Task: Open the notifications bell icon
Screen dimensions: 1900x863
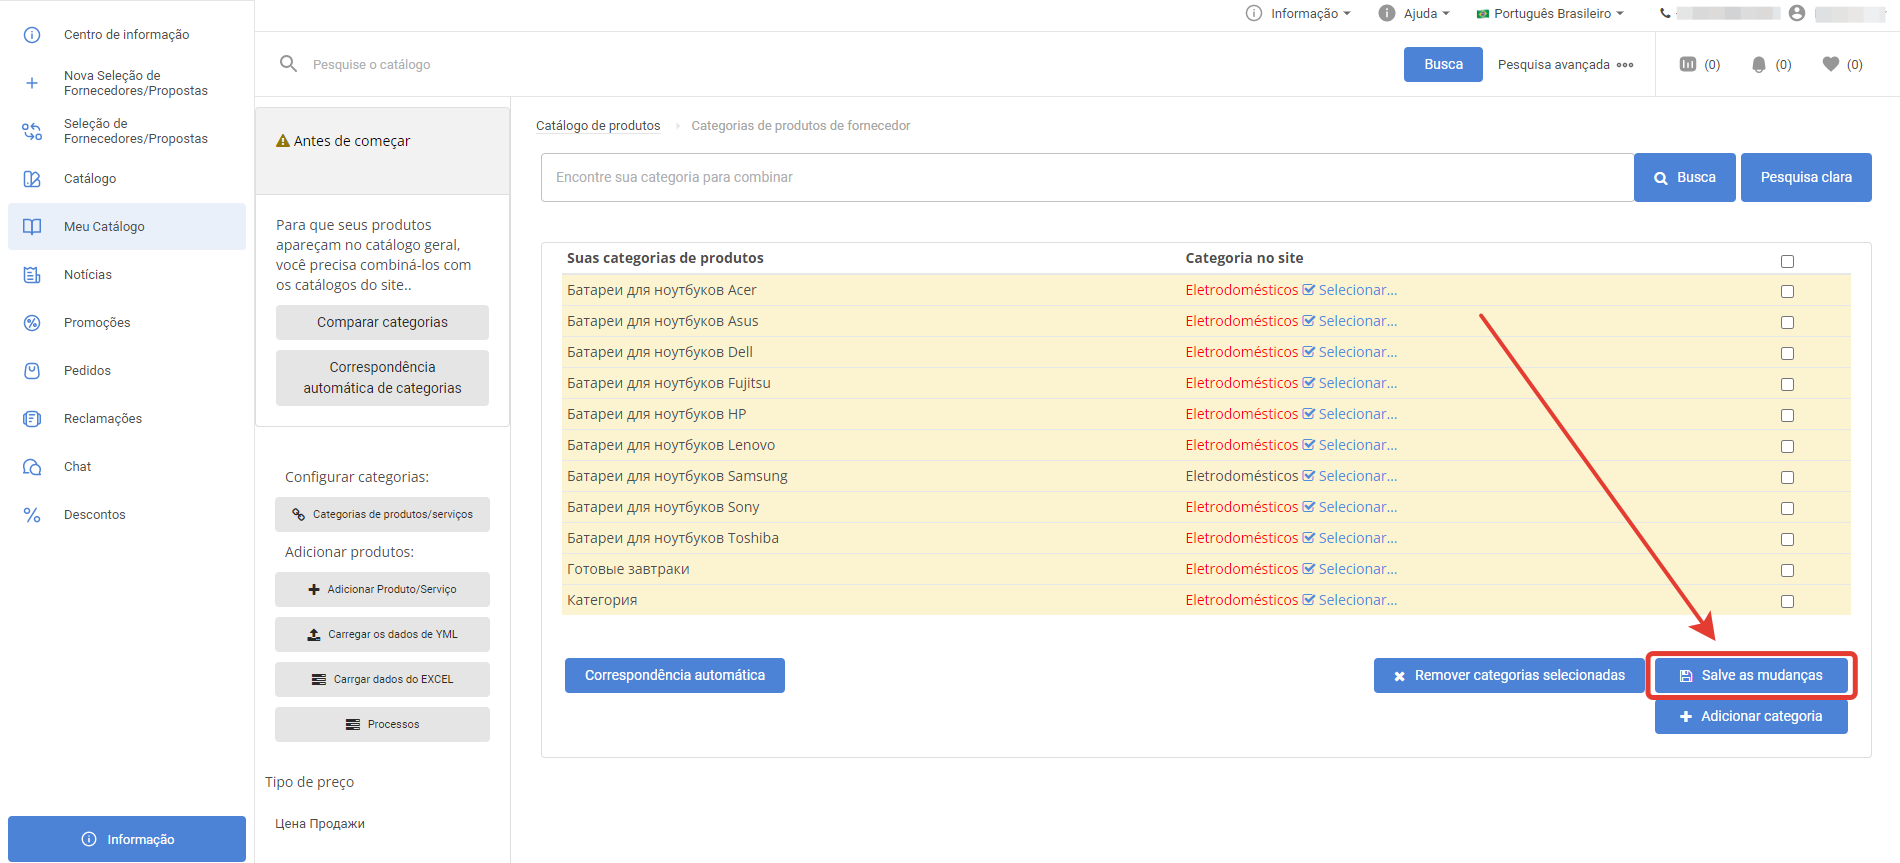Action: click(1759, 64)
